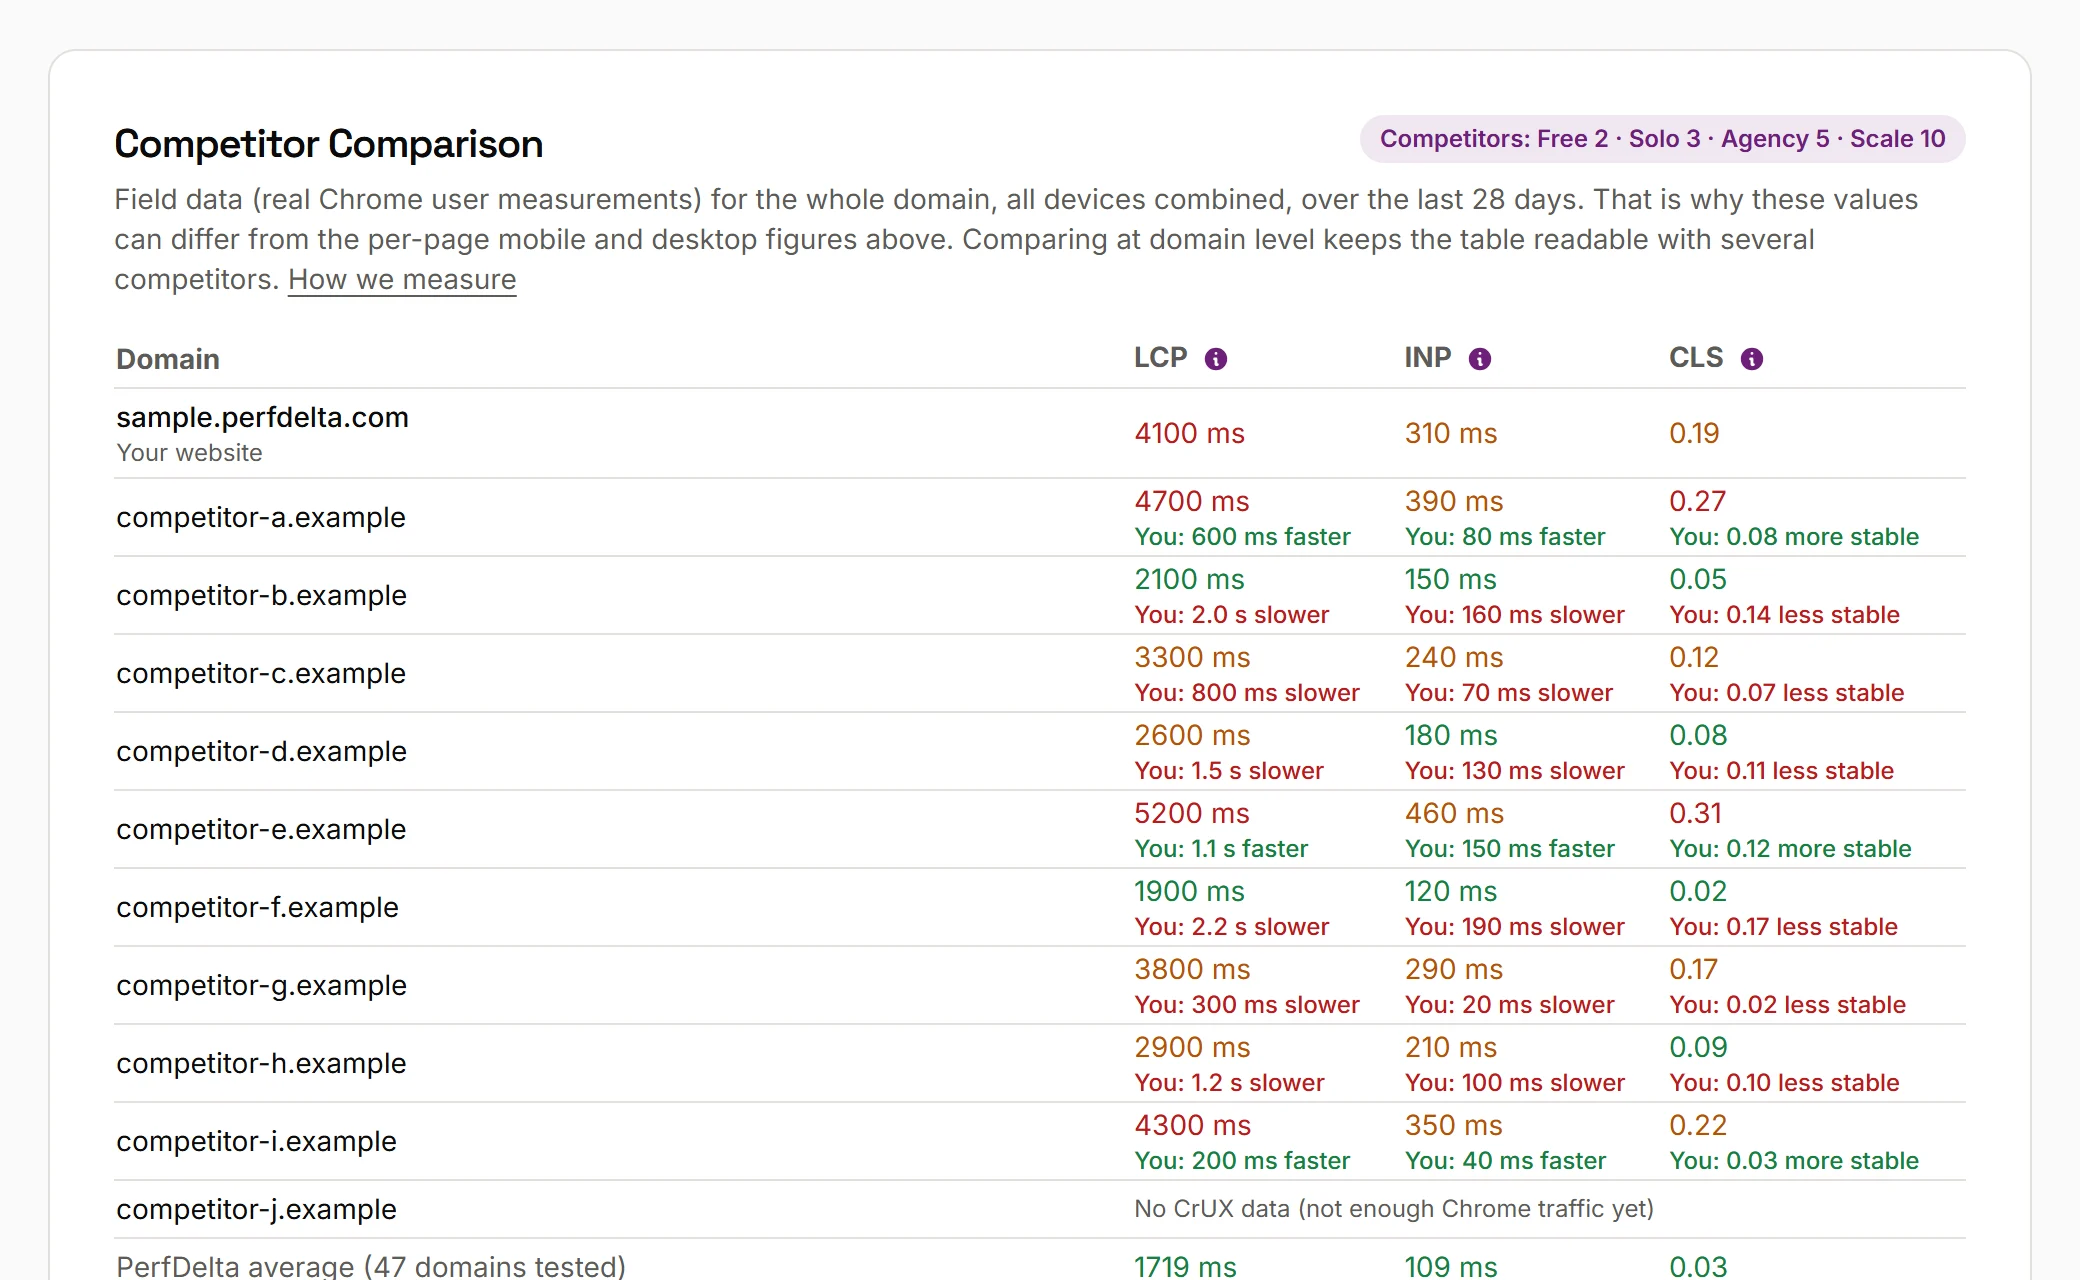Select competitor-g.example domain
The image size is (2080, 1280).
[261, 985]
